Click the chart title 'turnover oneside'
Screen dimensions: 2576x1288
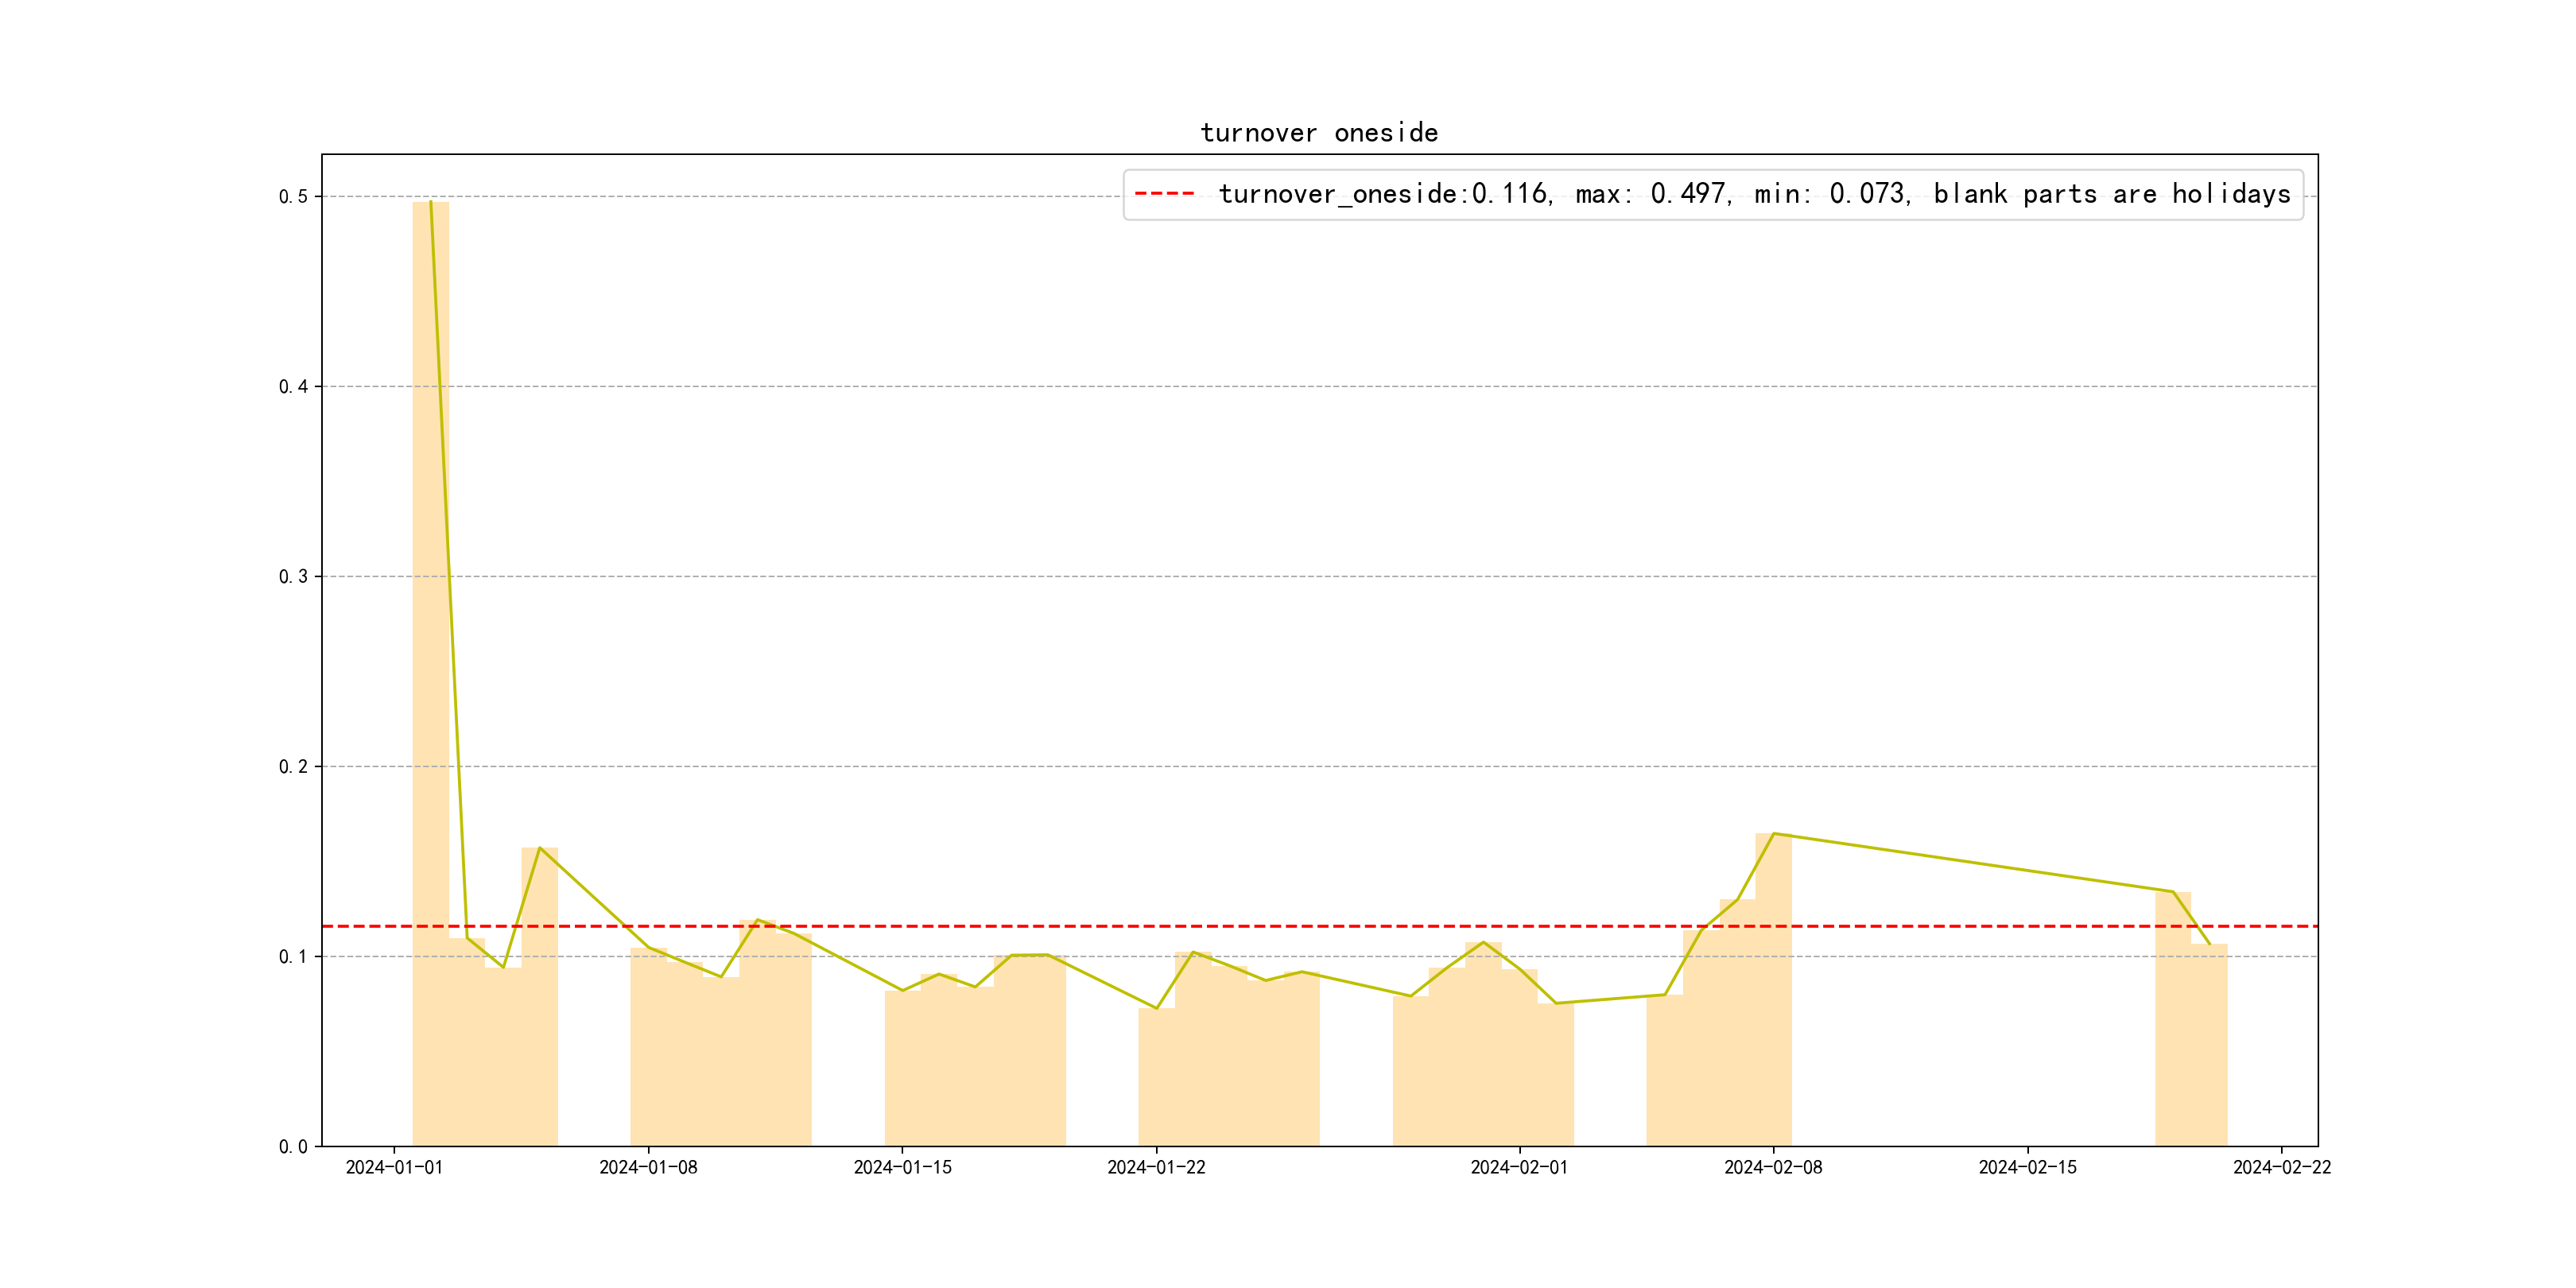coord(1318,133)
